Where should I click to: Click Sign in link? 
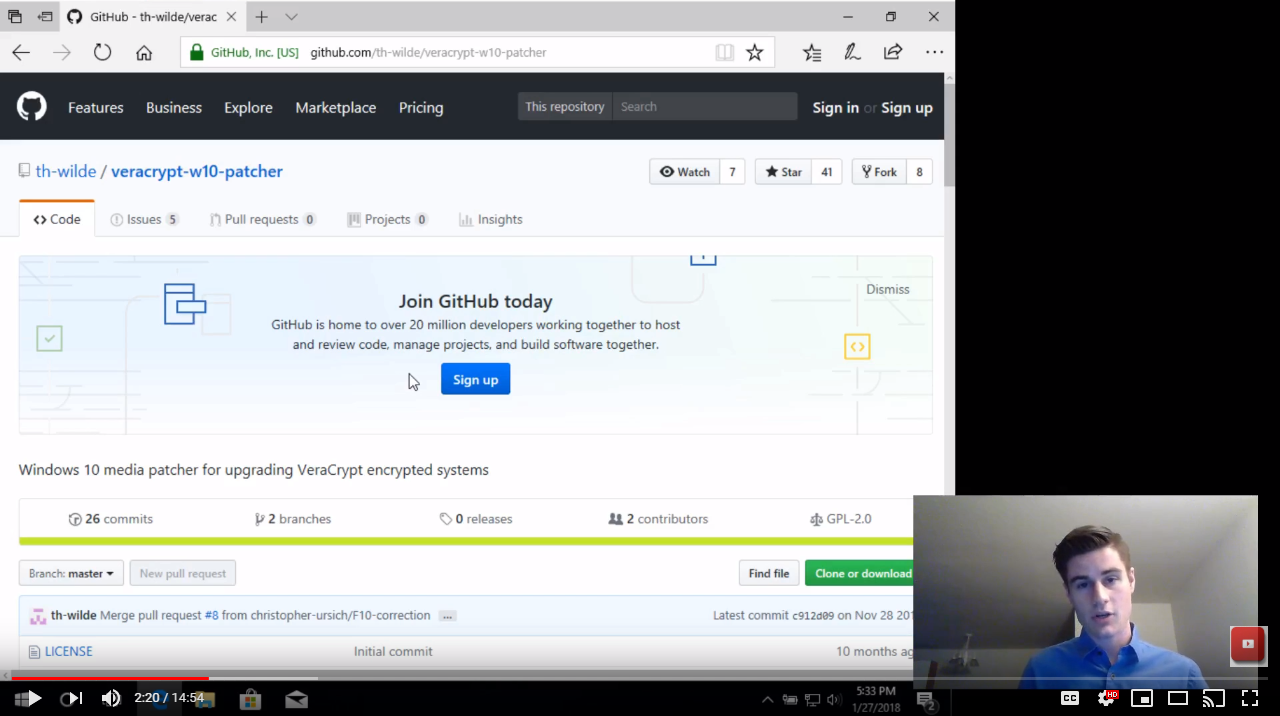(835, 107)
